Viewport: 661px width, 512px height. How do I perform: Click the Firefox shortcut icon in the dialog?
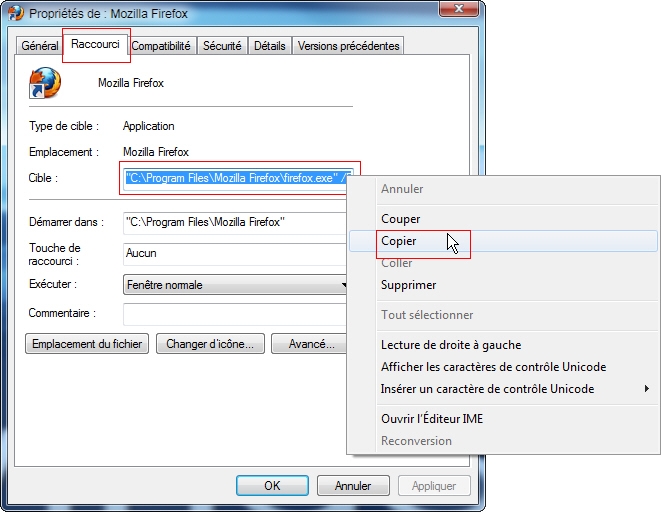[x=45, y=83]
